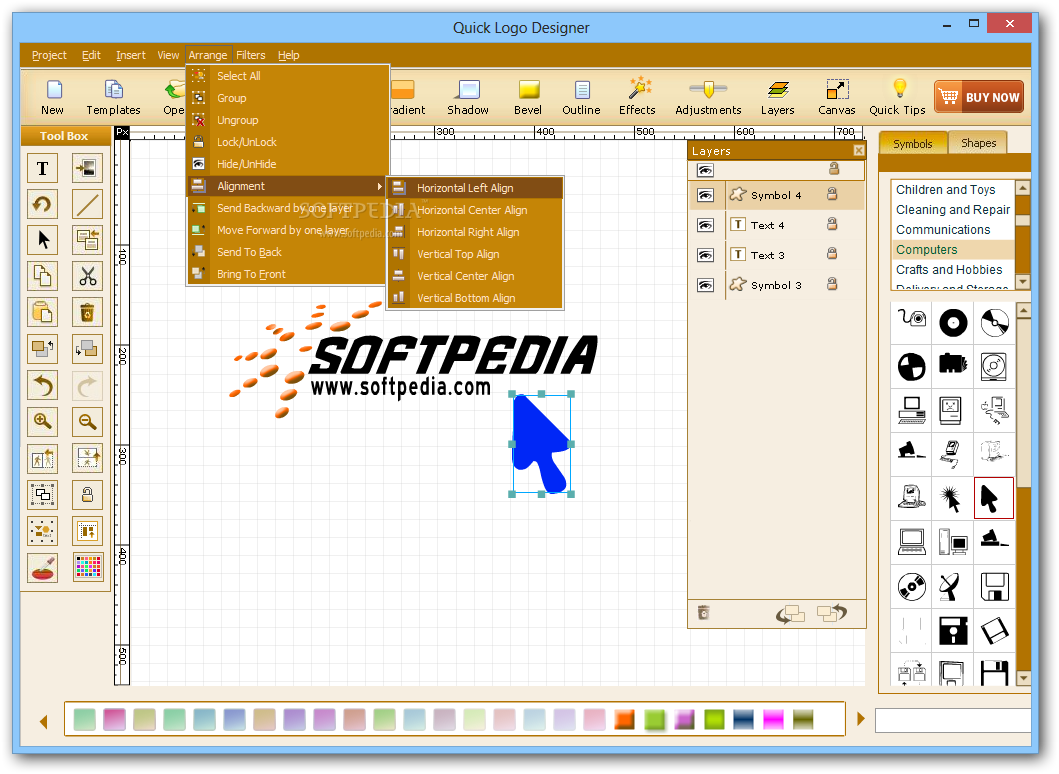
Task: Open the Filters menu
Action: coord(251,55)
